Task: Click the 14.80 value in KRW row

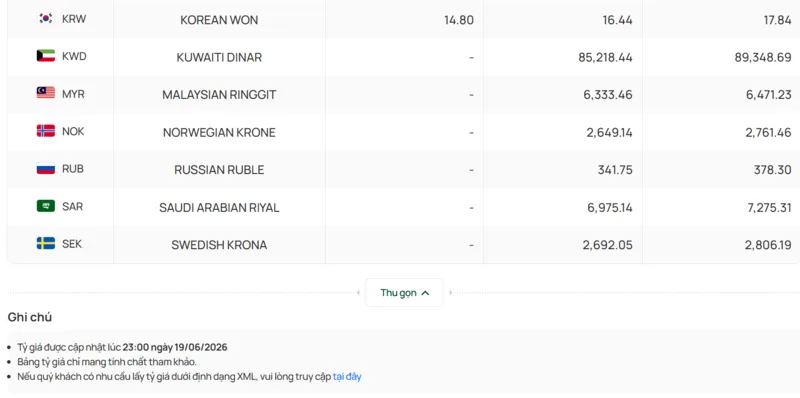Action: [459, 20]
